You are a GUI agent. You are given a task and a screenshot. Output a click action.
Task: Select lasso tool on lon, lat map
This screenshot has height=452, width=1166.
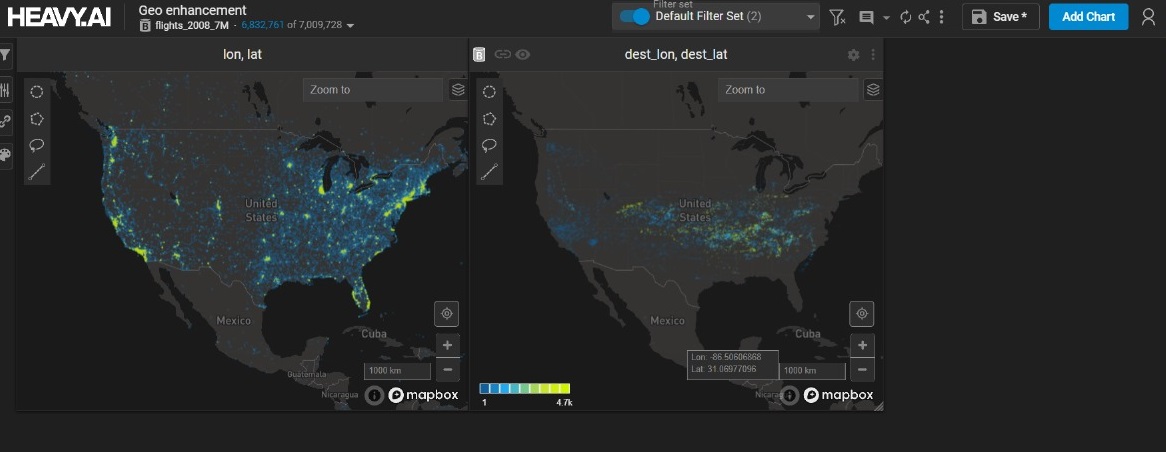coord(36,145)
